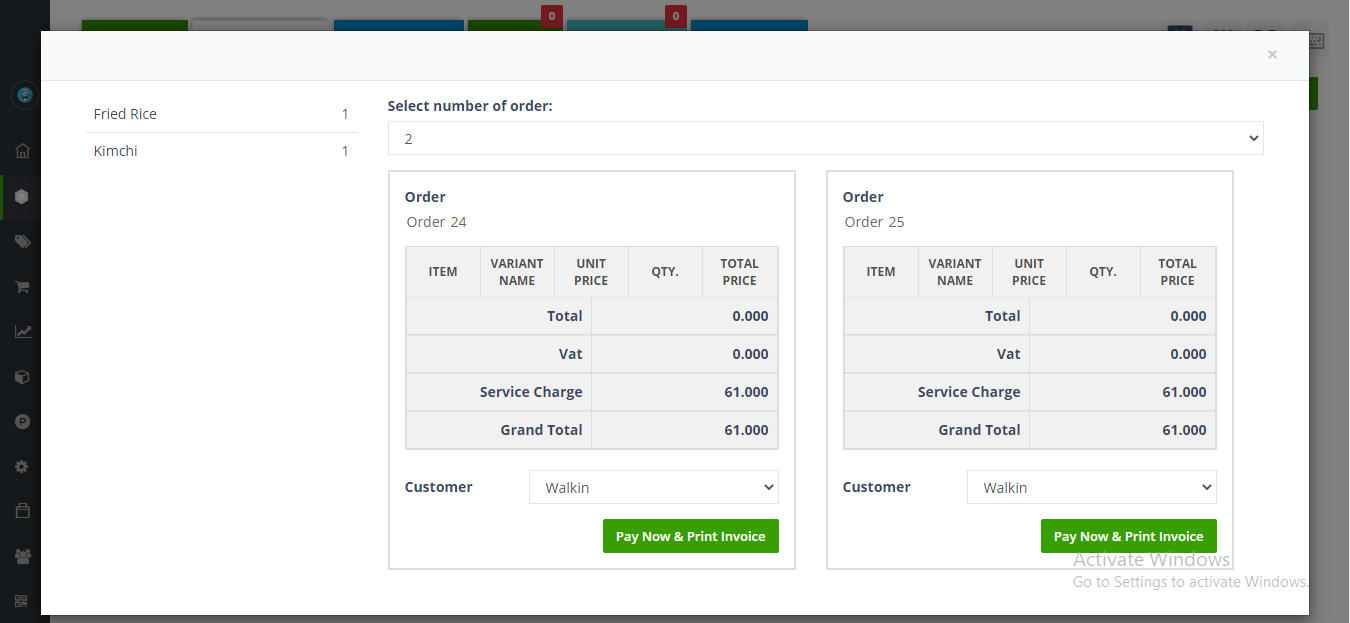1350x623 pixels.
Task: Click the active hexagon icon in the sidebar
Action: click(22, 197)
